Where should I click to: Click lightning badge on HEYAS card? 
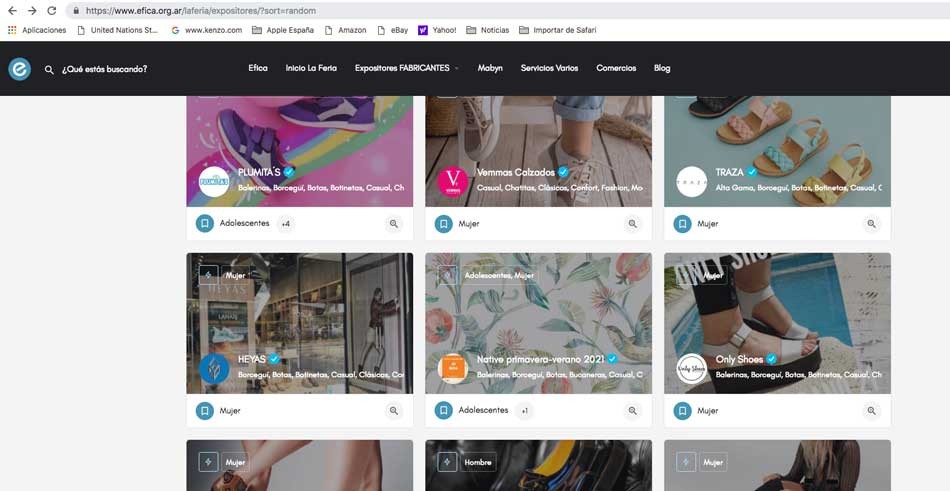pos(208,275)
